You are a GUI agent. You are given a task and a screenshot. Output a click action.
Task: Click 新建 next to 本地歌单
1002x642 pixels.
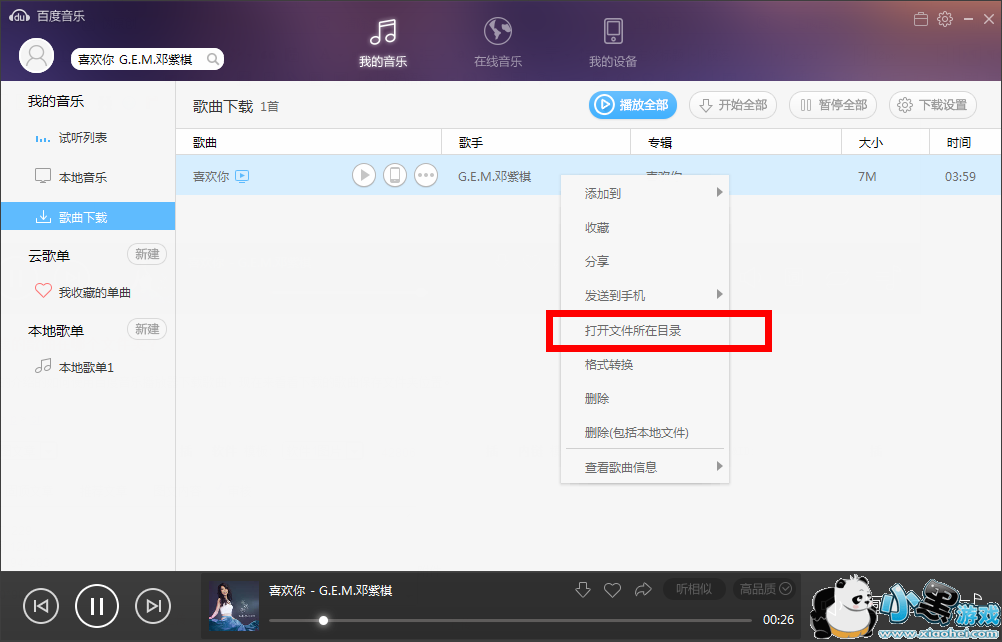tap(147, 329)
